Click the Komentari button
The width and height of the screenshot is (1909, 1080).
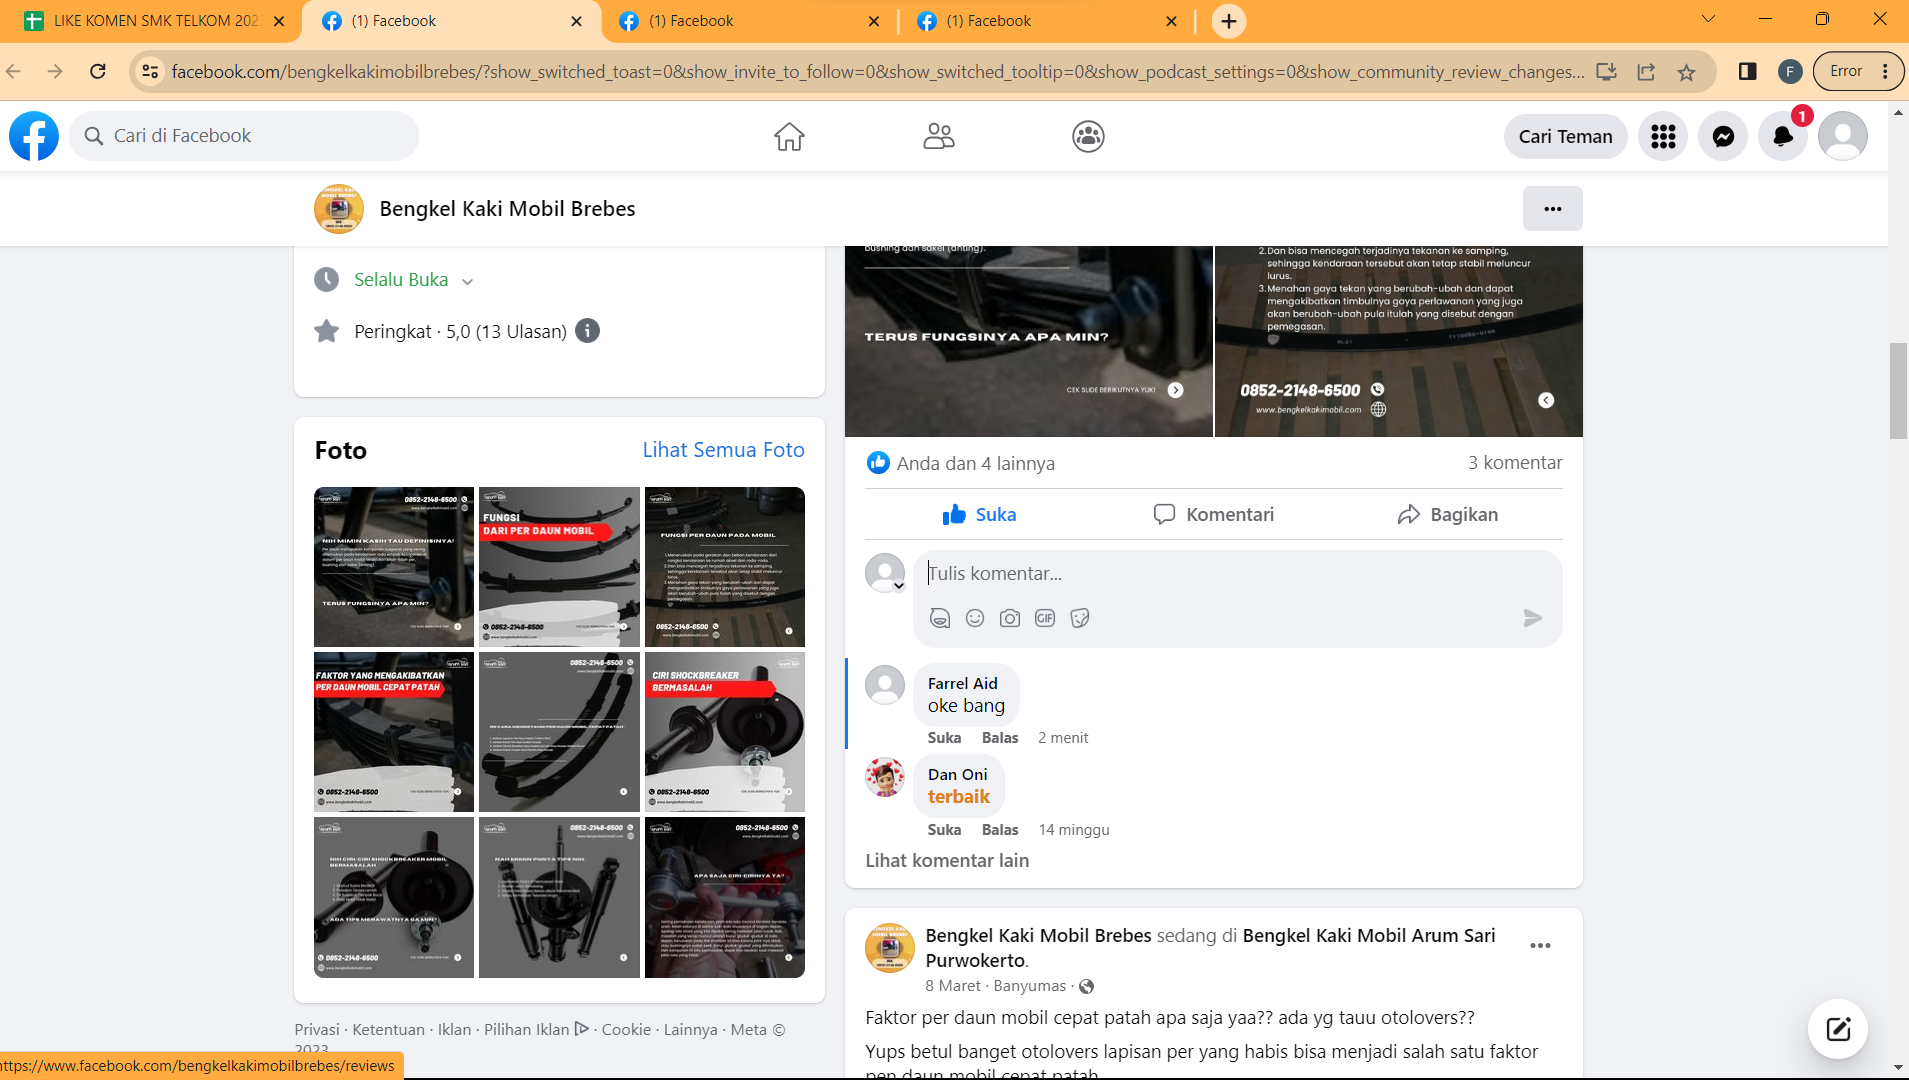1213,514
